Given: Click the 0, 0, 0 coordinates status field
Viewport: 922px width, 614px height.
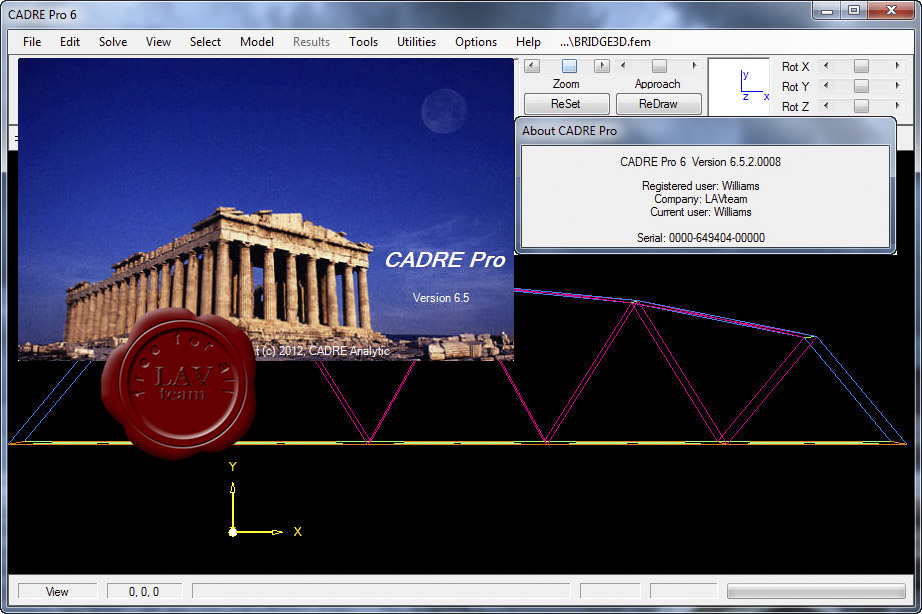Looking at the screenshot, I should [144, 592].
